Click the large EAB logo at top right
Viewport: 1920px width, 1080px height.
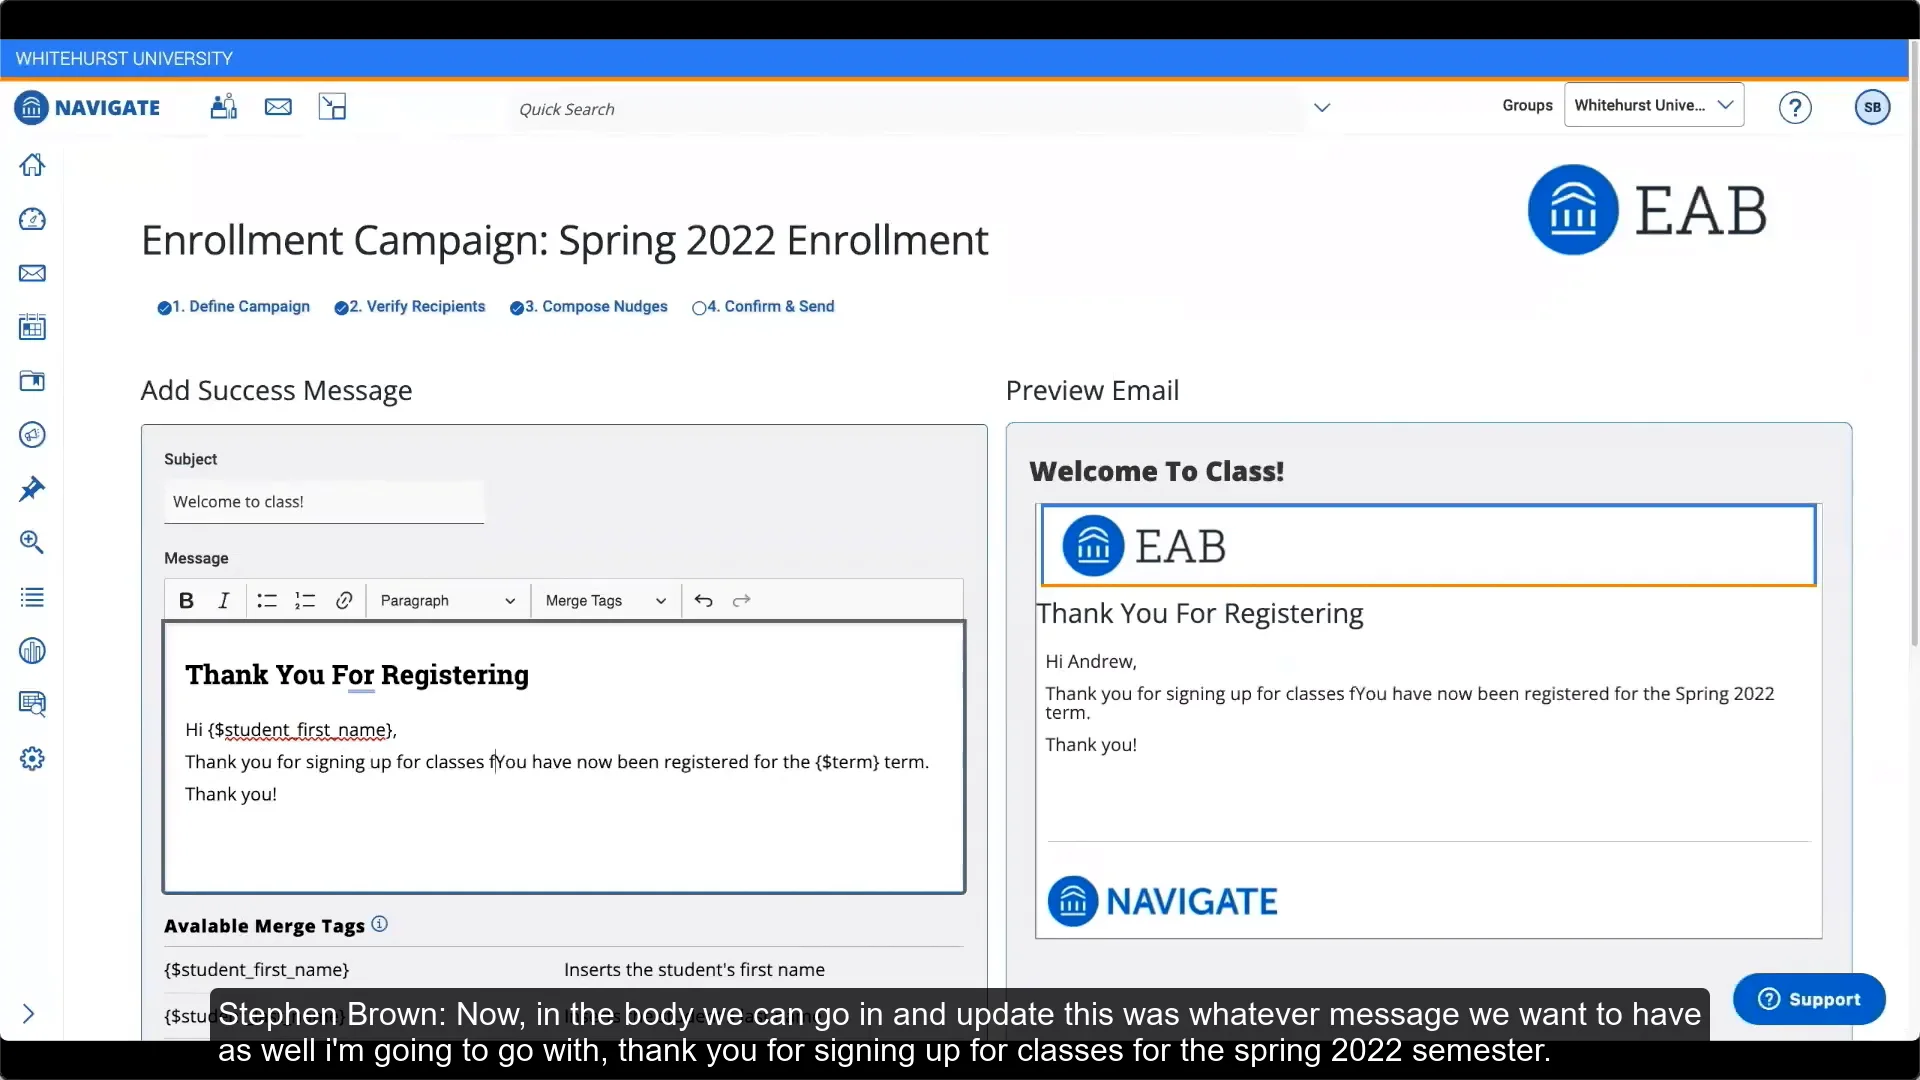(x=1647, y=210)
